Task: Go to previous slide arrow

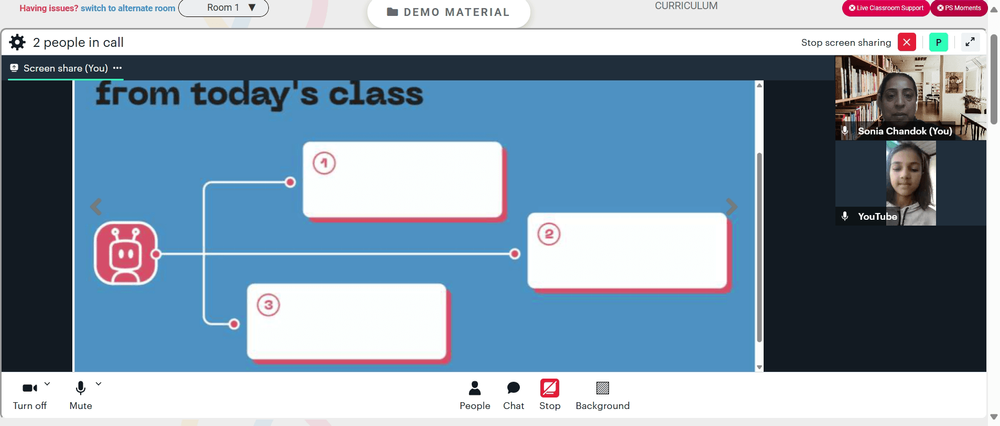Action: pos(96,207)
